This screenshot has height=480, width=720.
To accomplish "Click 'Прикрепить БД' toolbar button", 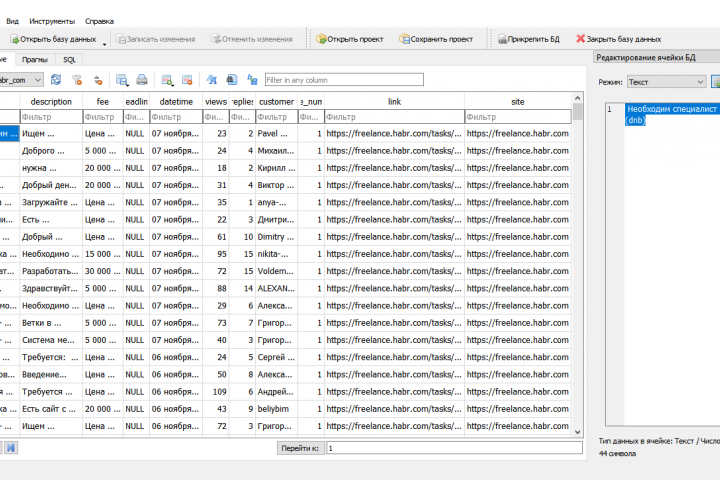I will tap(529, 39).
